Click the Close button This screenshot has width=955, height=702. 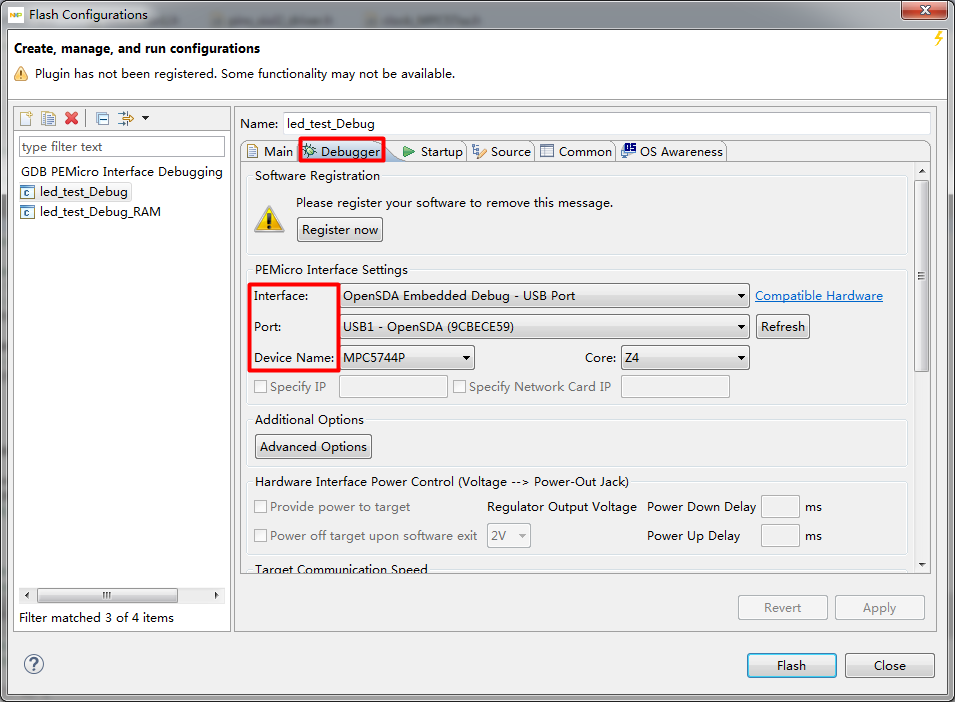tap(889, 665)
